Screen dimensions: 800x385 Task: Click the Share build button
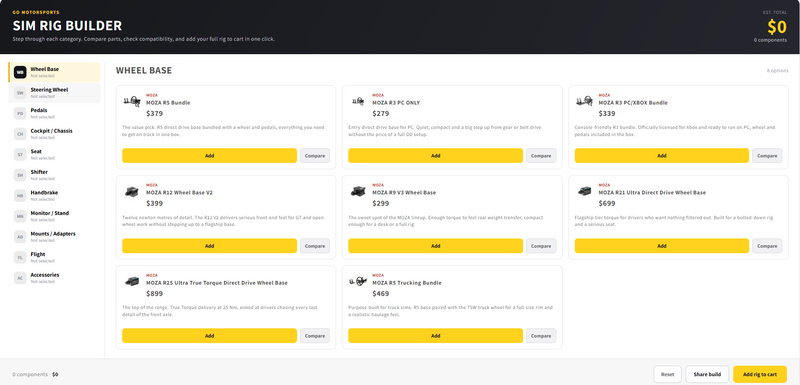707,374
